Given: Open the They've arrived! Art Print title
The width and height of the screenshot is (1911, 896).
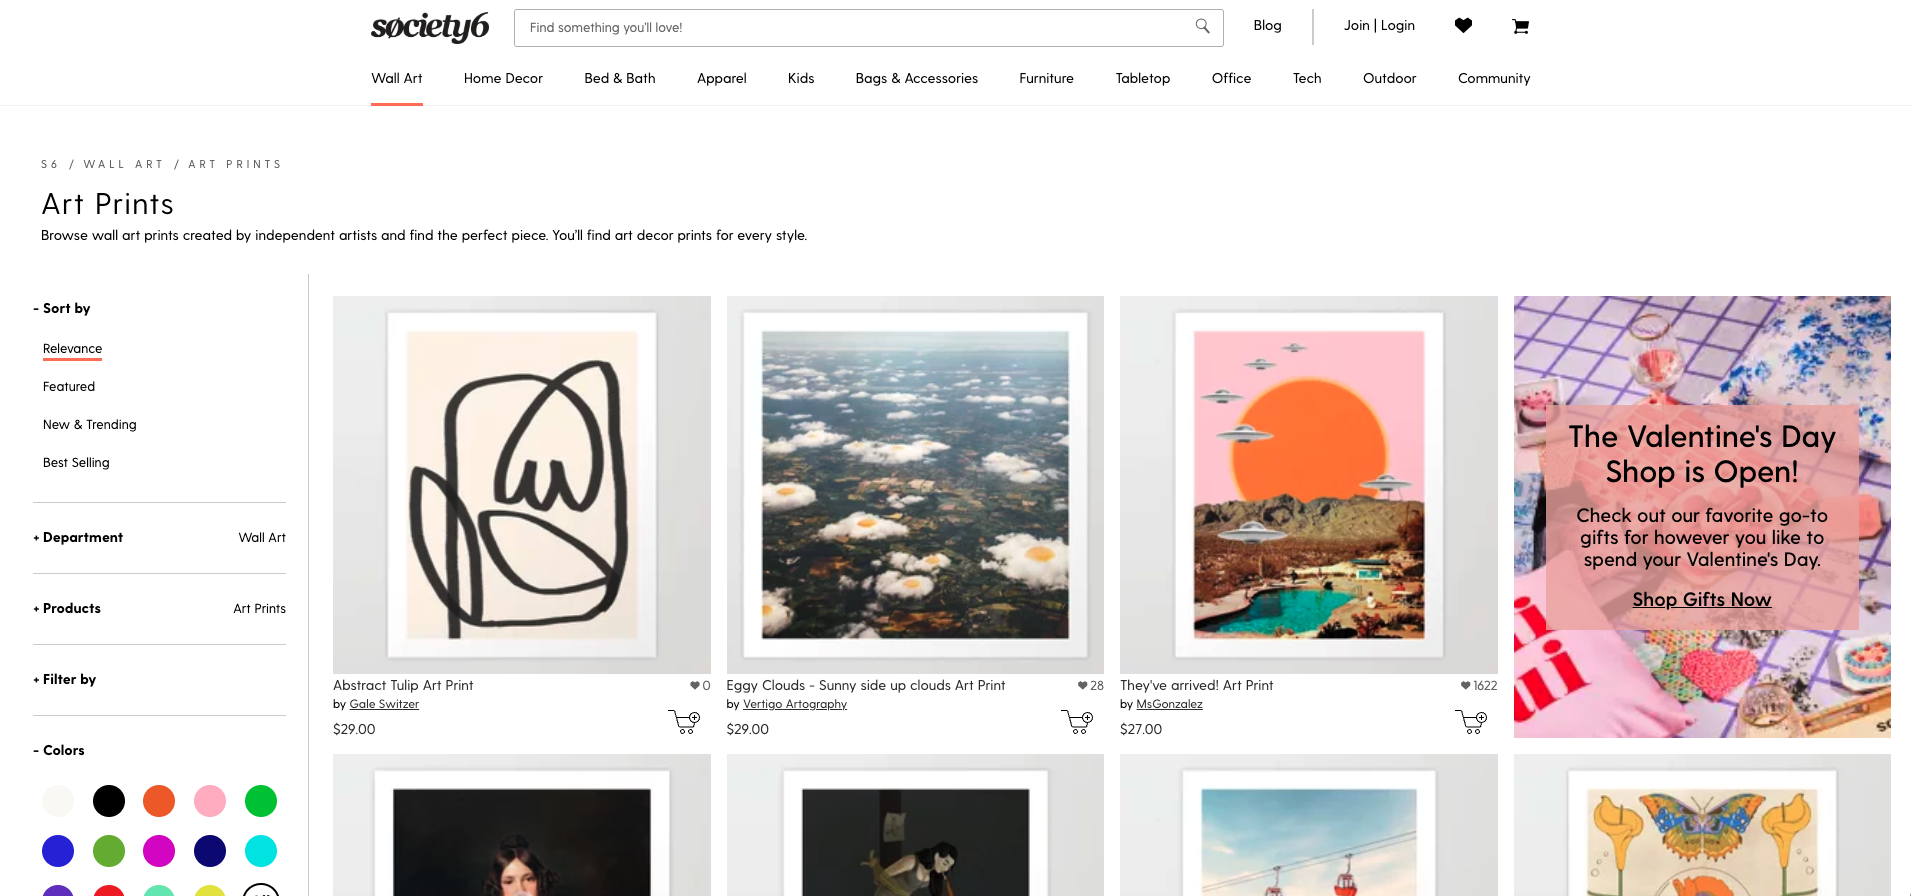Looking at the screenshot, I should coord(1197,686).
